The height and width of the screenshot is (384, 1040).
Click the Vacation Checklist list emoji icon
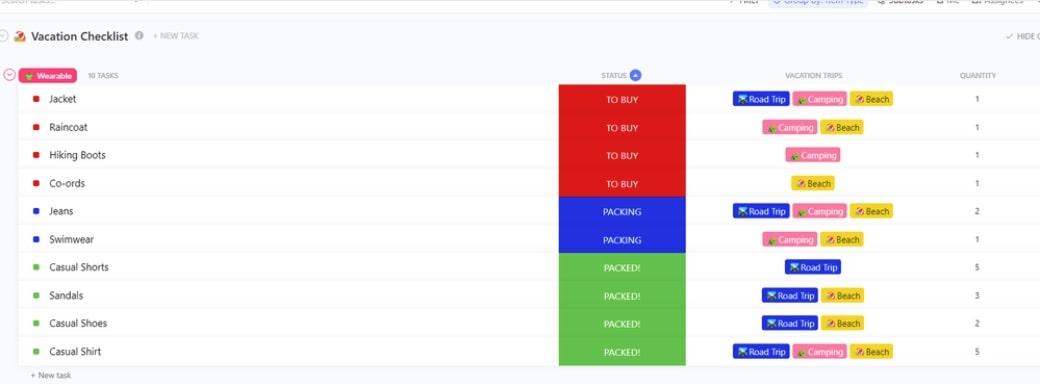click(x=20, y=36)
